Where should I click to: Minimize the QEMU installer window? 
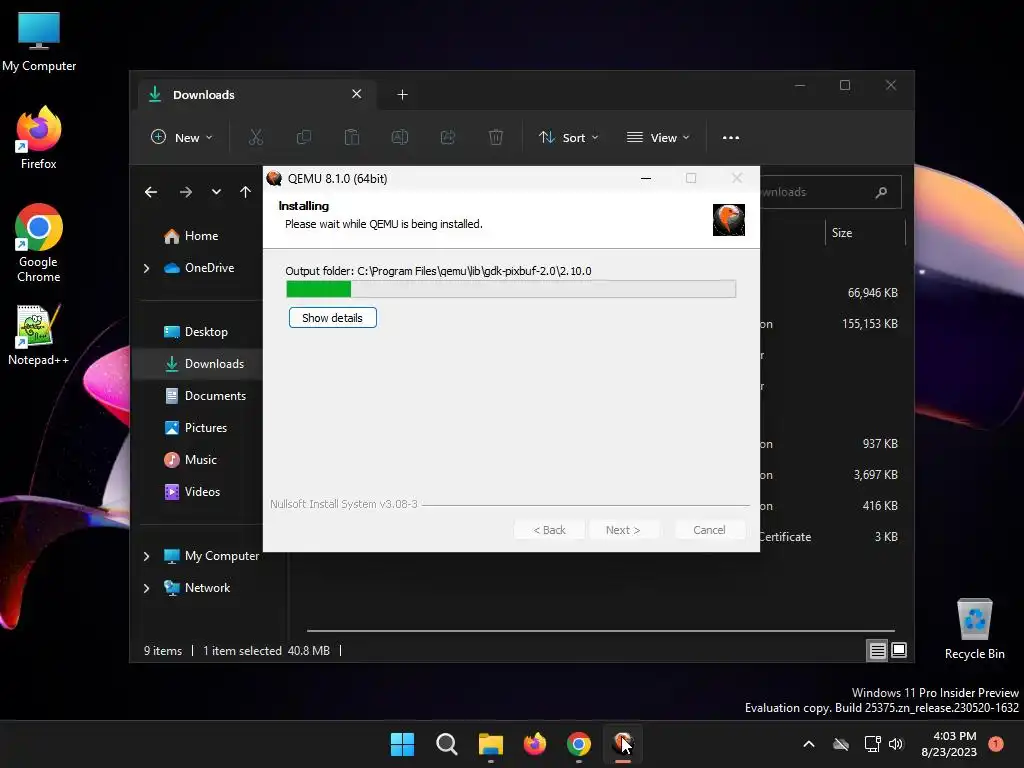[x=646, y=178]
